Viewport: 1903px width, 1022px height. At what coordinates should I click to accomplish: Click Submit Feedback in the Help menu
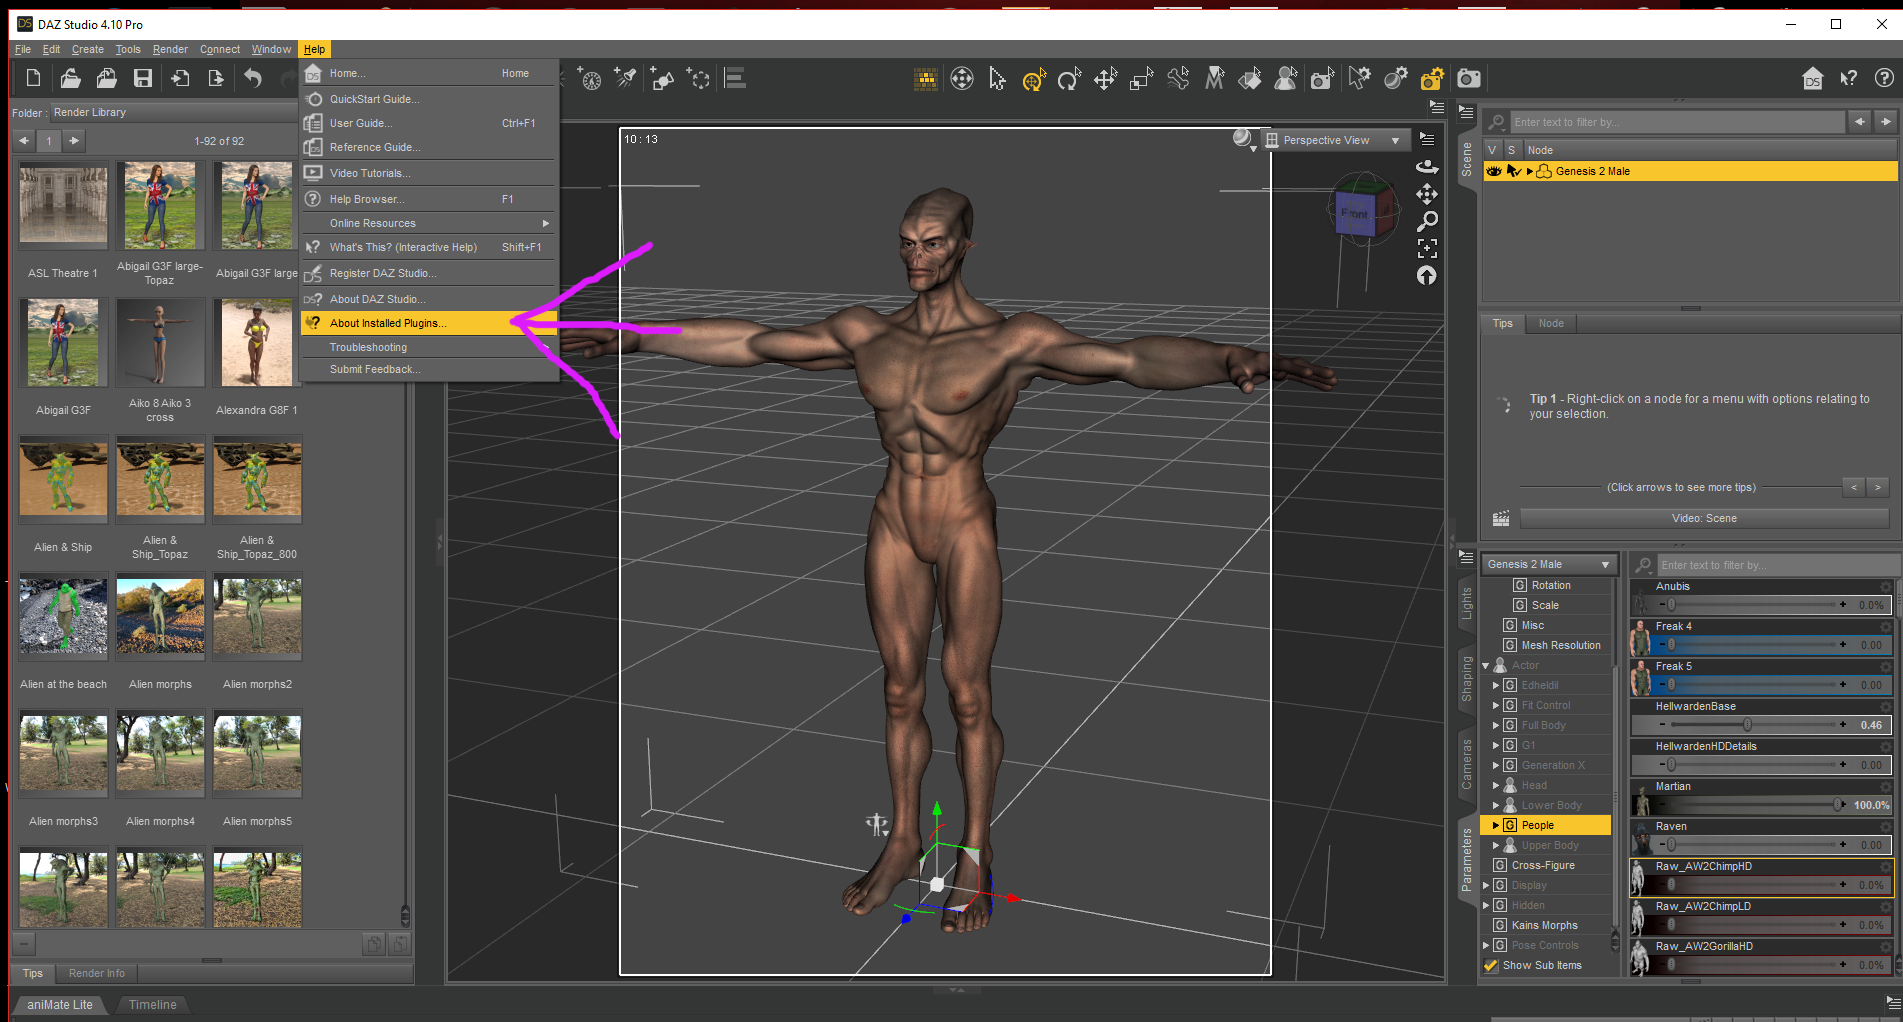click(x=429, y=369)
